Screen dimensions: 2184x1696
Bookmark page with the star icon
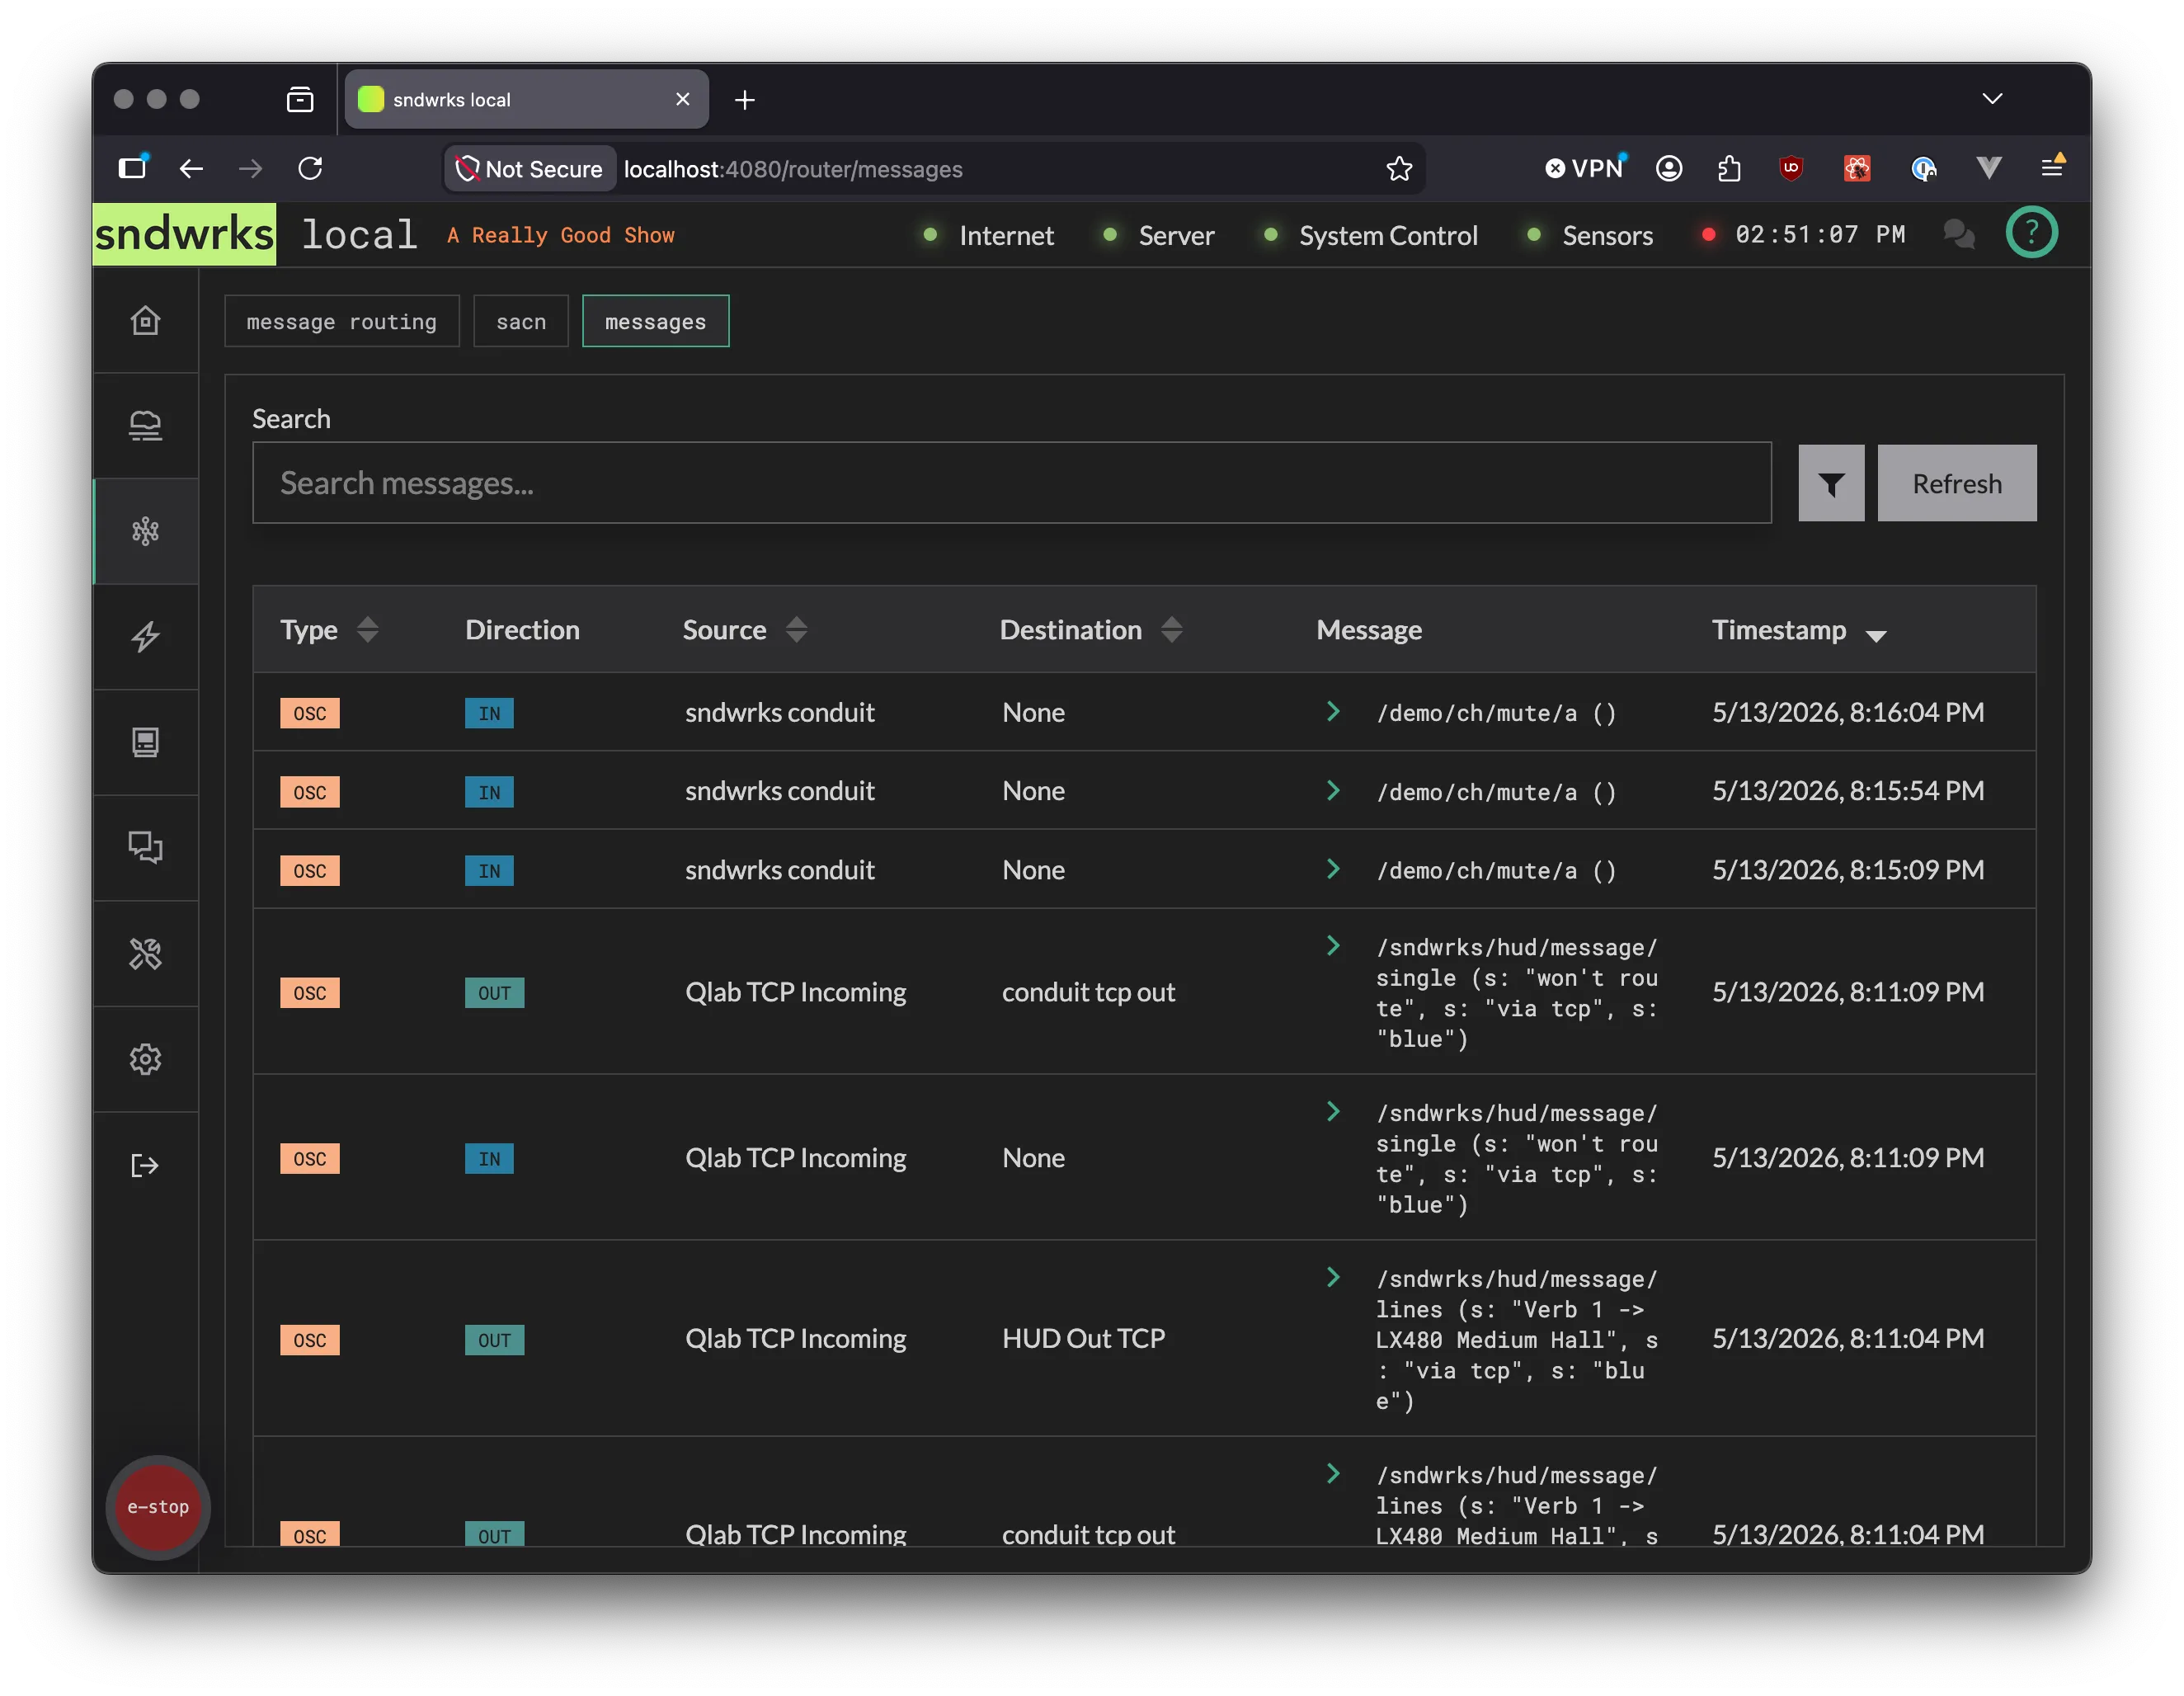click(1399, 169)
